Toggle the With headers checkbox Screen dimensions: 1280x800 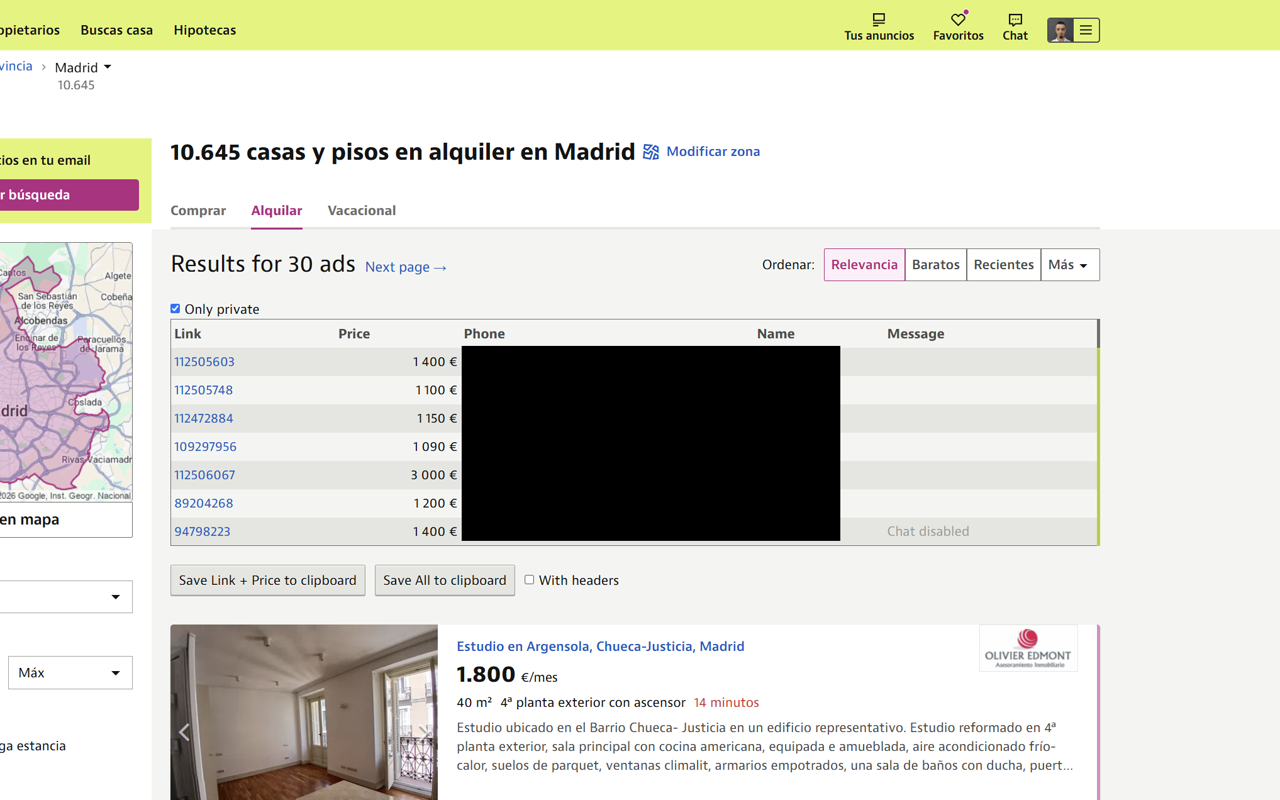click(530, 580)
